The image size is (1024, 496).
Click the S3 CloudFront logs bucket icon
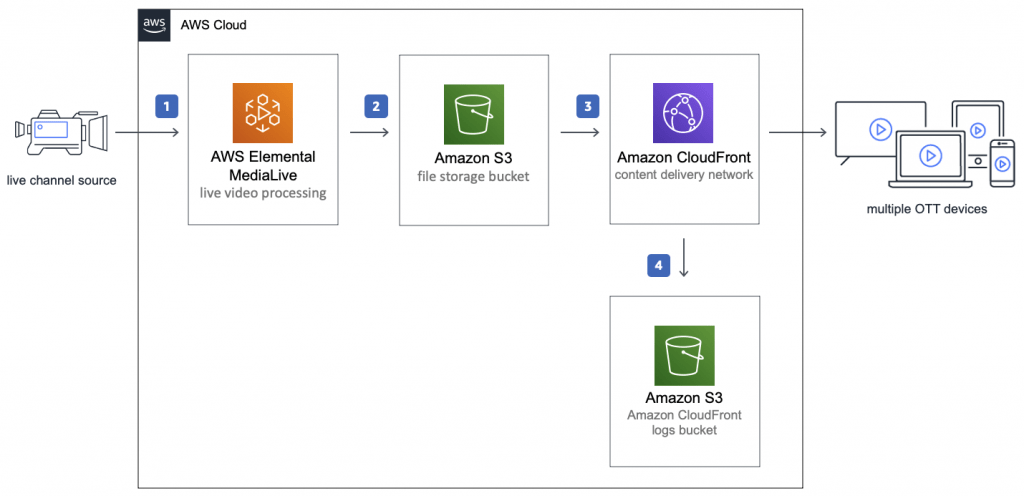pos(683,355)
